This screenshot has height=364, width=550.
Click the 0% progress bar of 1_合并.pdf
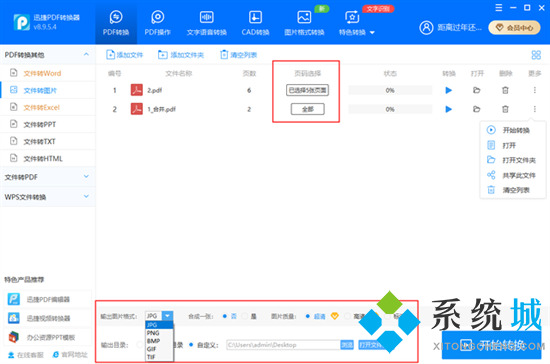tap(390, 109)
